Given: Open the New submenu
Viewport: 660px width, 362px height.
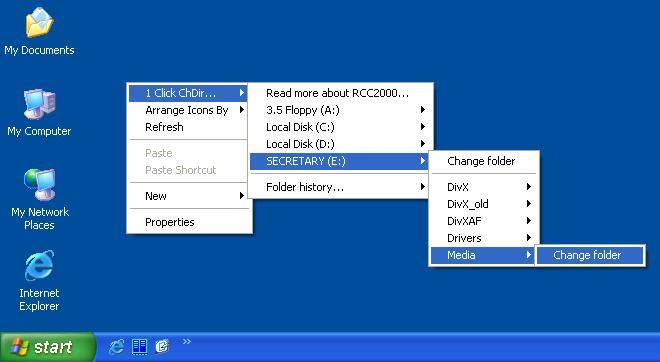Looking at the screenshot, I should click(188, 196).
